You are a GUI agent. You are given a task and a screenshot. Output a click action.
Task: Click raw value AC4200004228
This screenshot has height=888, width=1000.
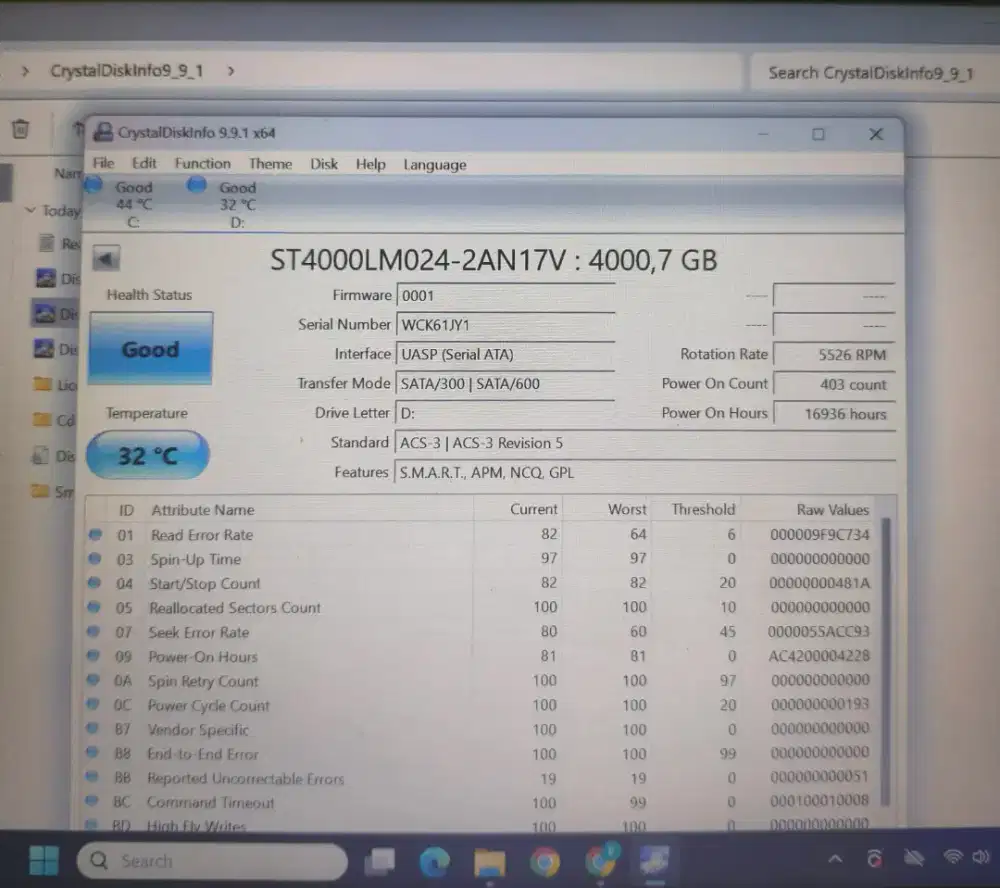pos(819,656)
